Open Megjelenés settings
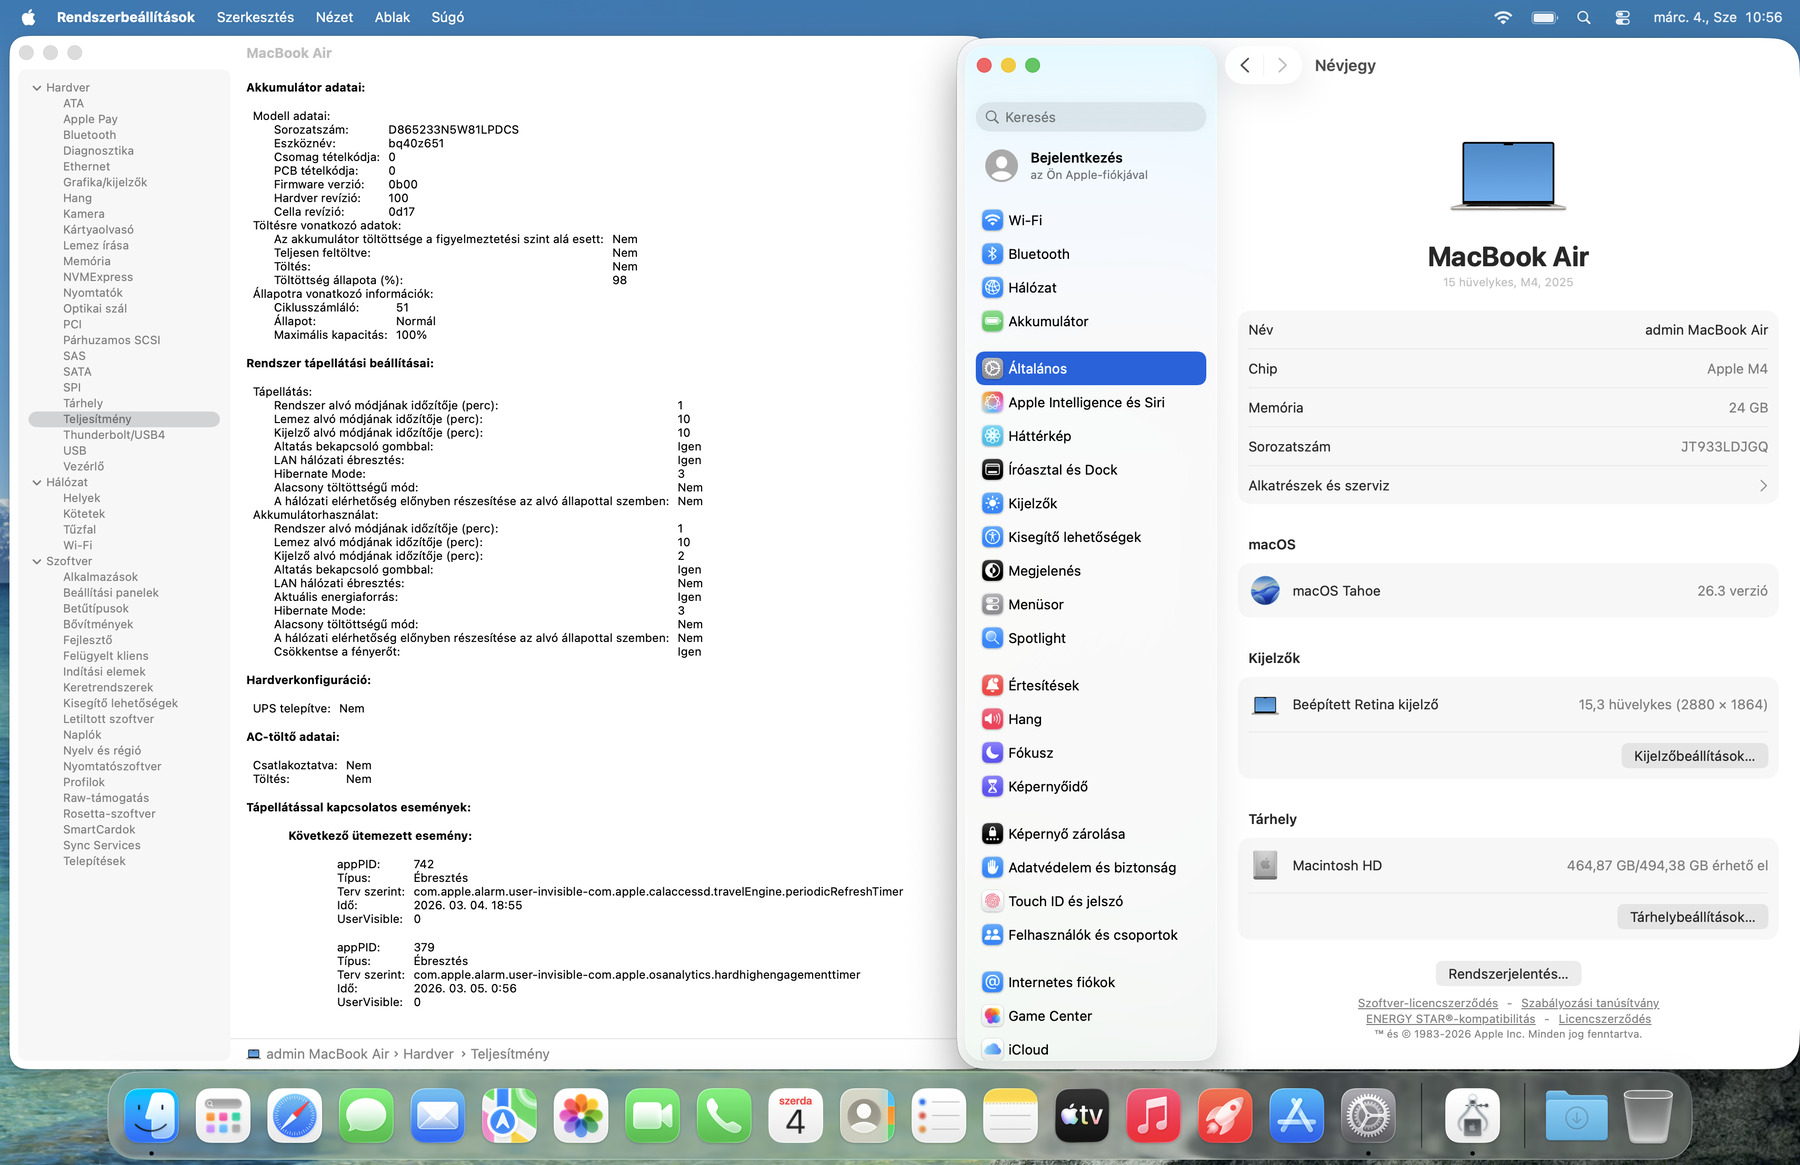The height and width of the screenshot is (1165, 1800). click(x=1090, y=571)
